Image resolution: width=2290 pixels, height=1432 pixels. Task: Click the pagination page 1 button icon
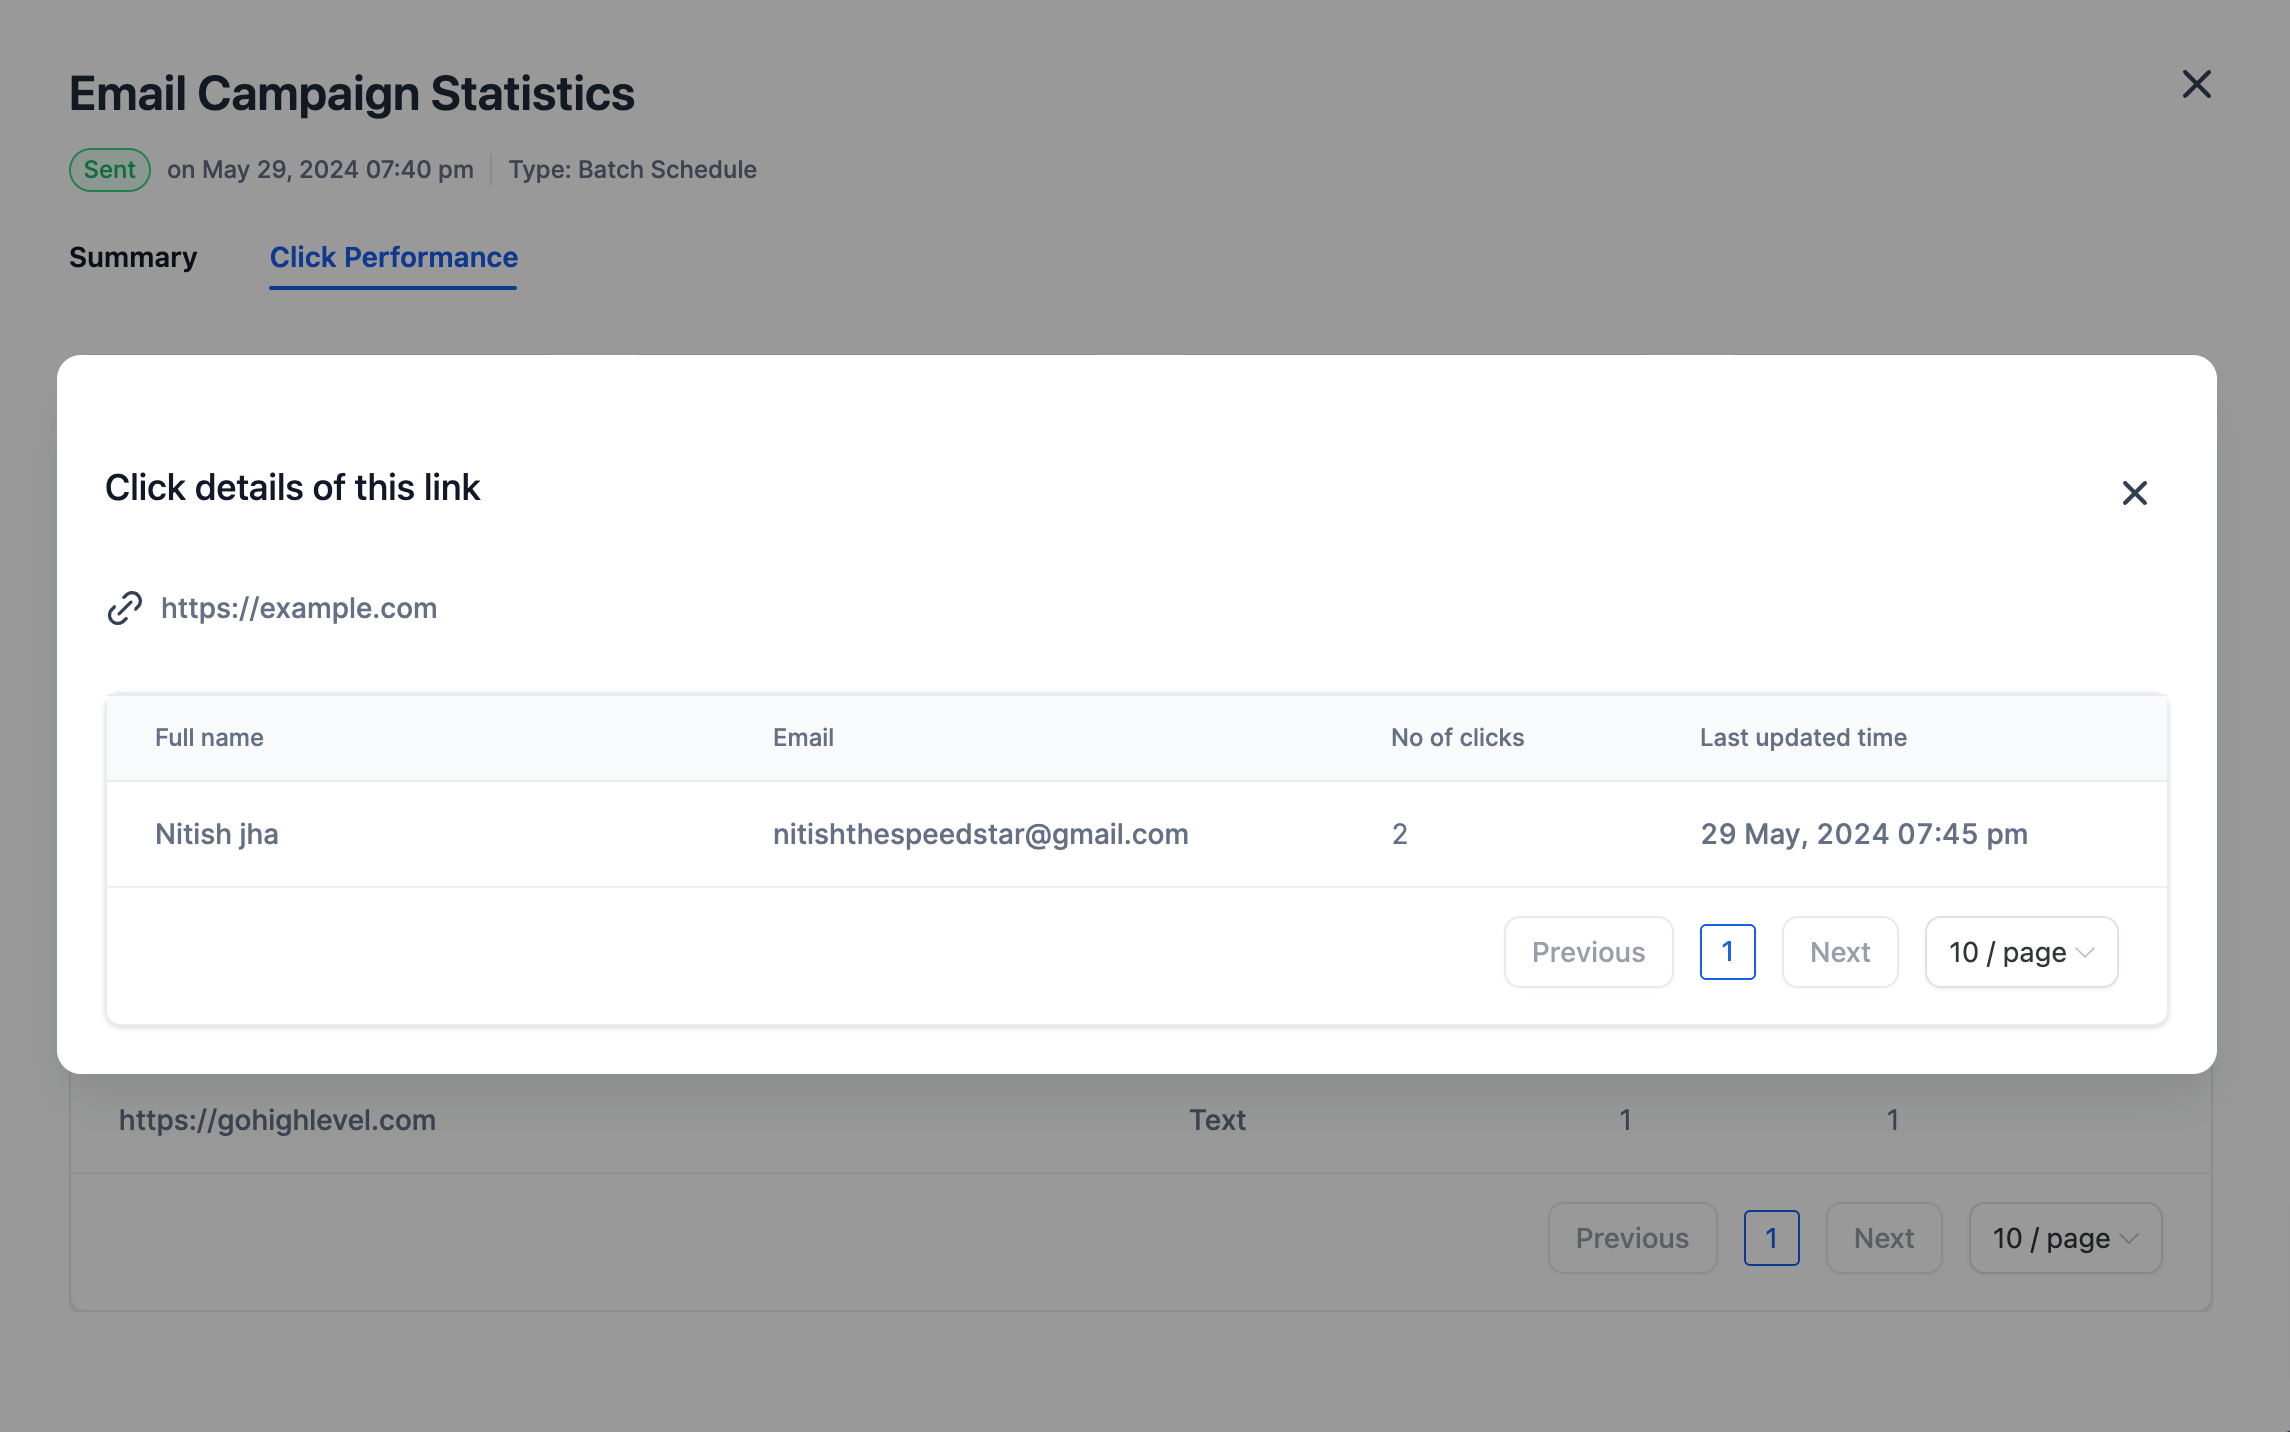click(x=1727, y=950)
